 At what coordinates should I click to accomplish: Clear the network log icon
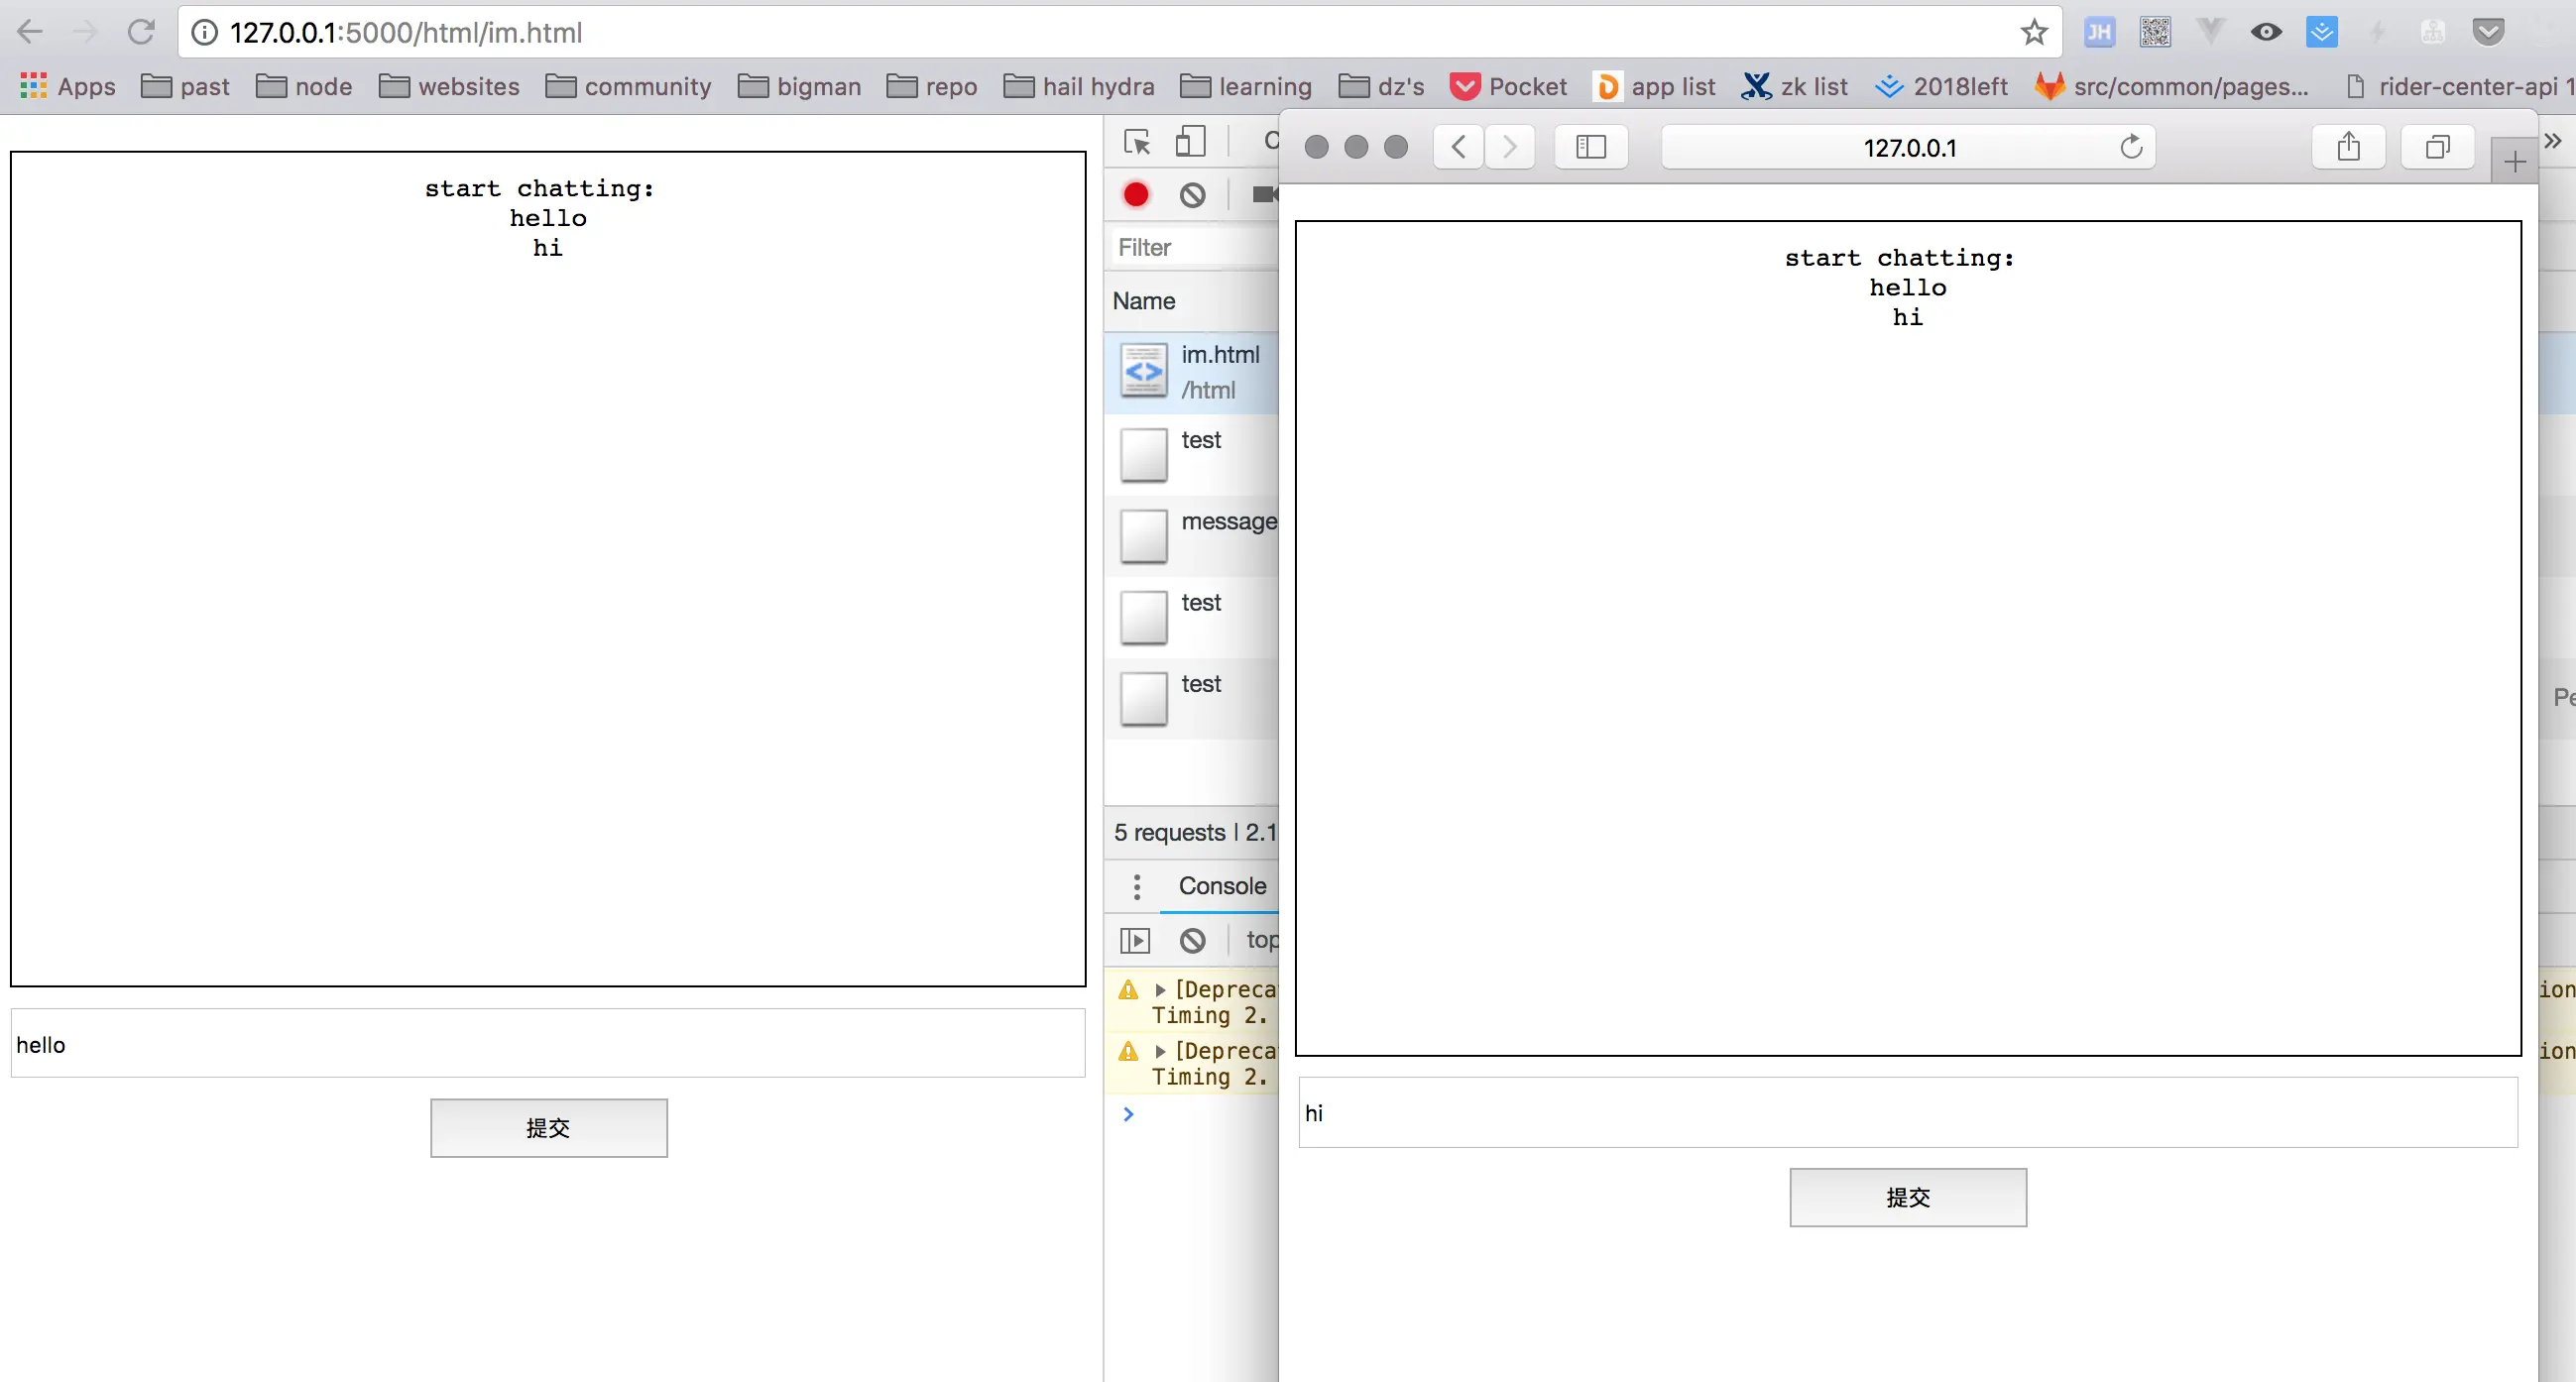coord(1192,194)
